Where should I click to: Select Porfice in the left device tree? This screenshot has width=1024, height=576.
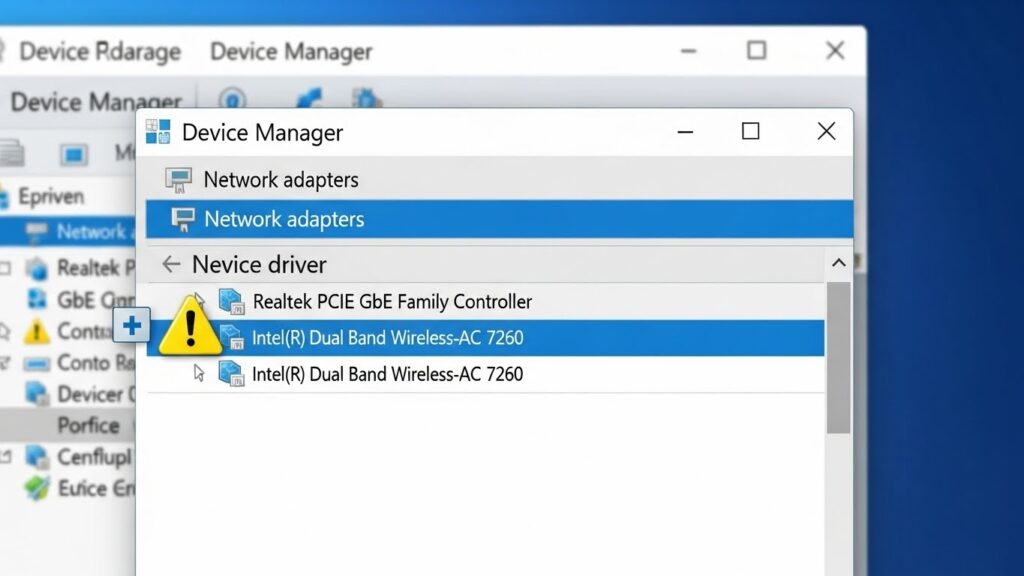(x=88, y=425)
